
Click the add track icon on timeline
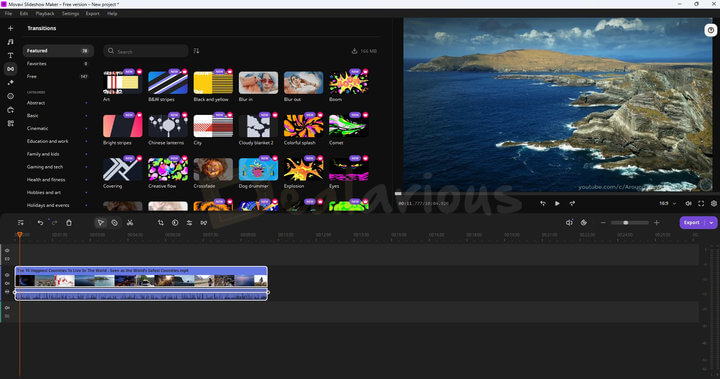pyautogui.click(x=21, y=223)
